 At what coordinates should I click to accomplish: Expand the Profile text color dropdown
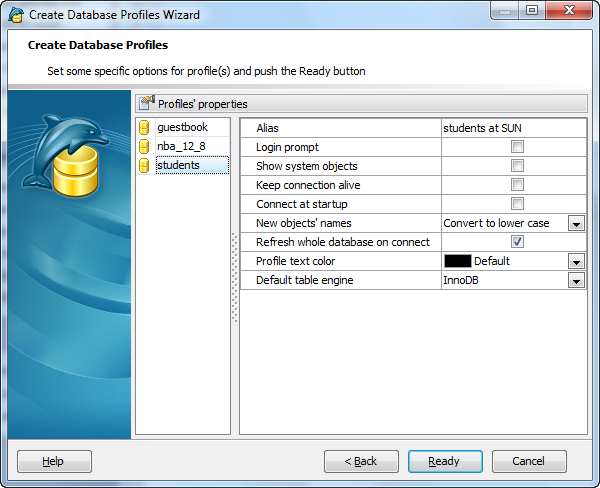point(576,262)
